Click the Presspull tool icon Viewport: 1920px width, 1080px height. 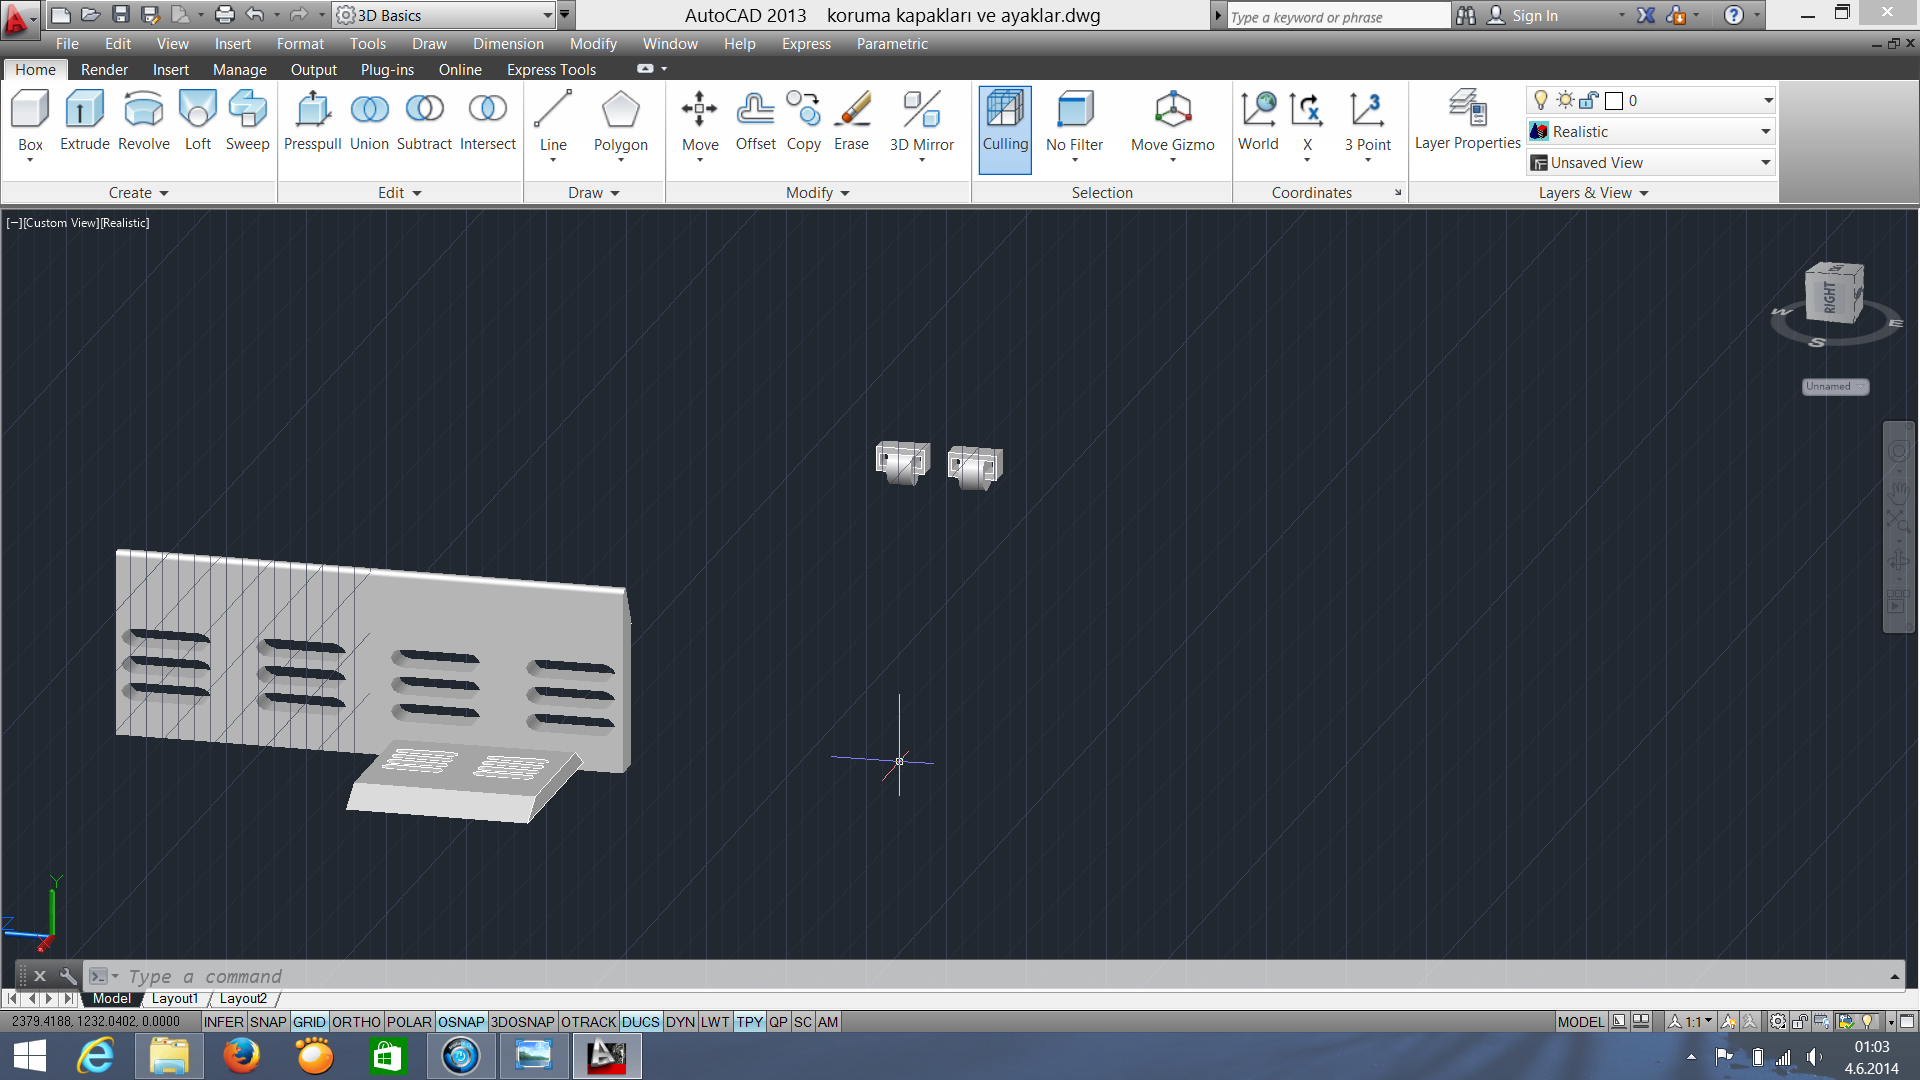pyautogui.click(x=312, y=109)
